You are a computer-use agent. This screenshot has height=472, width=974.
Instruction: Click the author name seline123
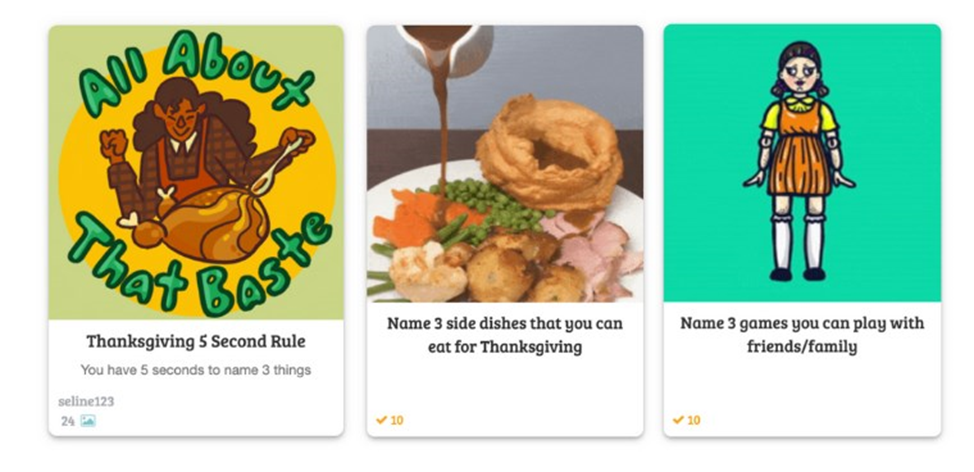[x=86, y=402]
